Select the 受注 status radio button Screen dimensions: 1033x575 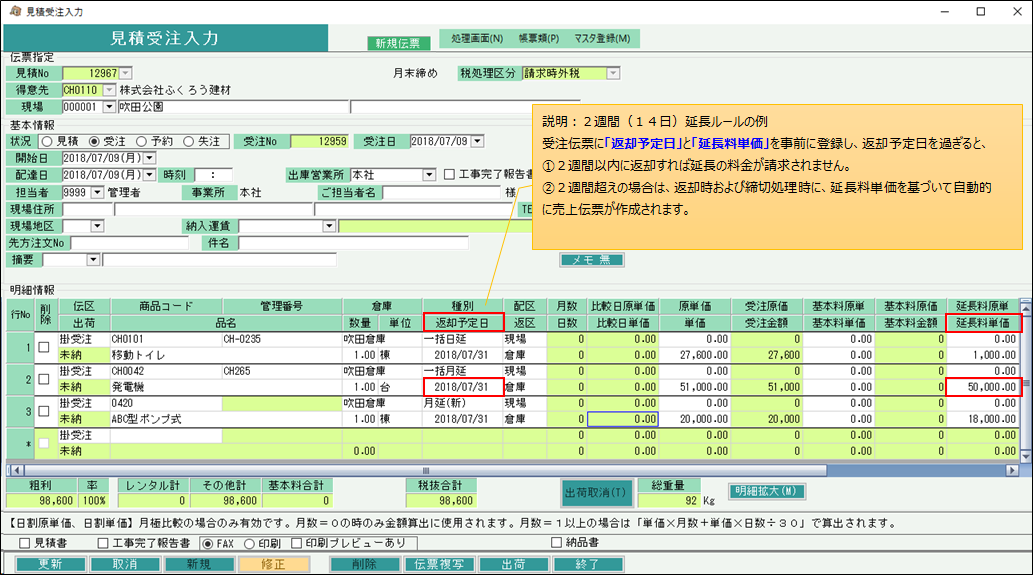click(94, 142)
